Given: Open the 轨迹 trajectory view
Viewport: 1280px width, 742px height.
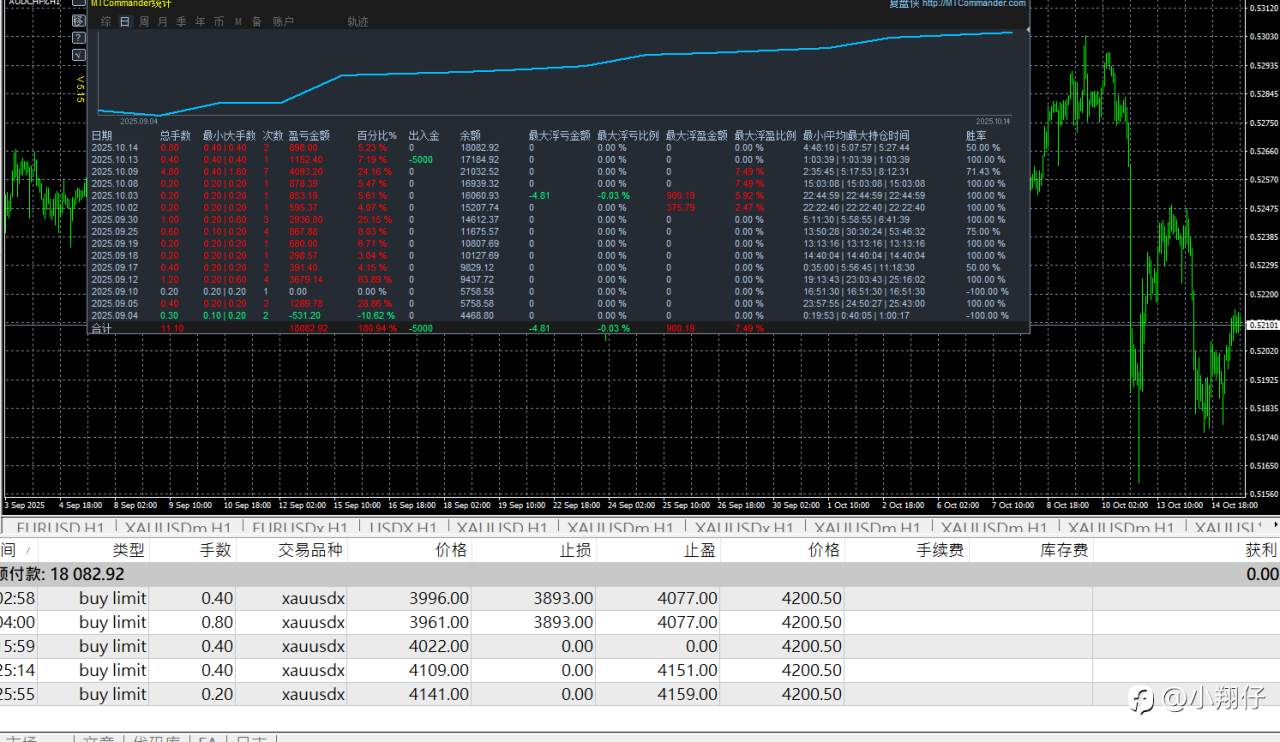Looking at the screenshot, I should pos(357,21).
